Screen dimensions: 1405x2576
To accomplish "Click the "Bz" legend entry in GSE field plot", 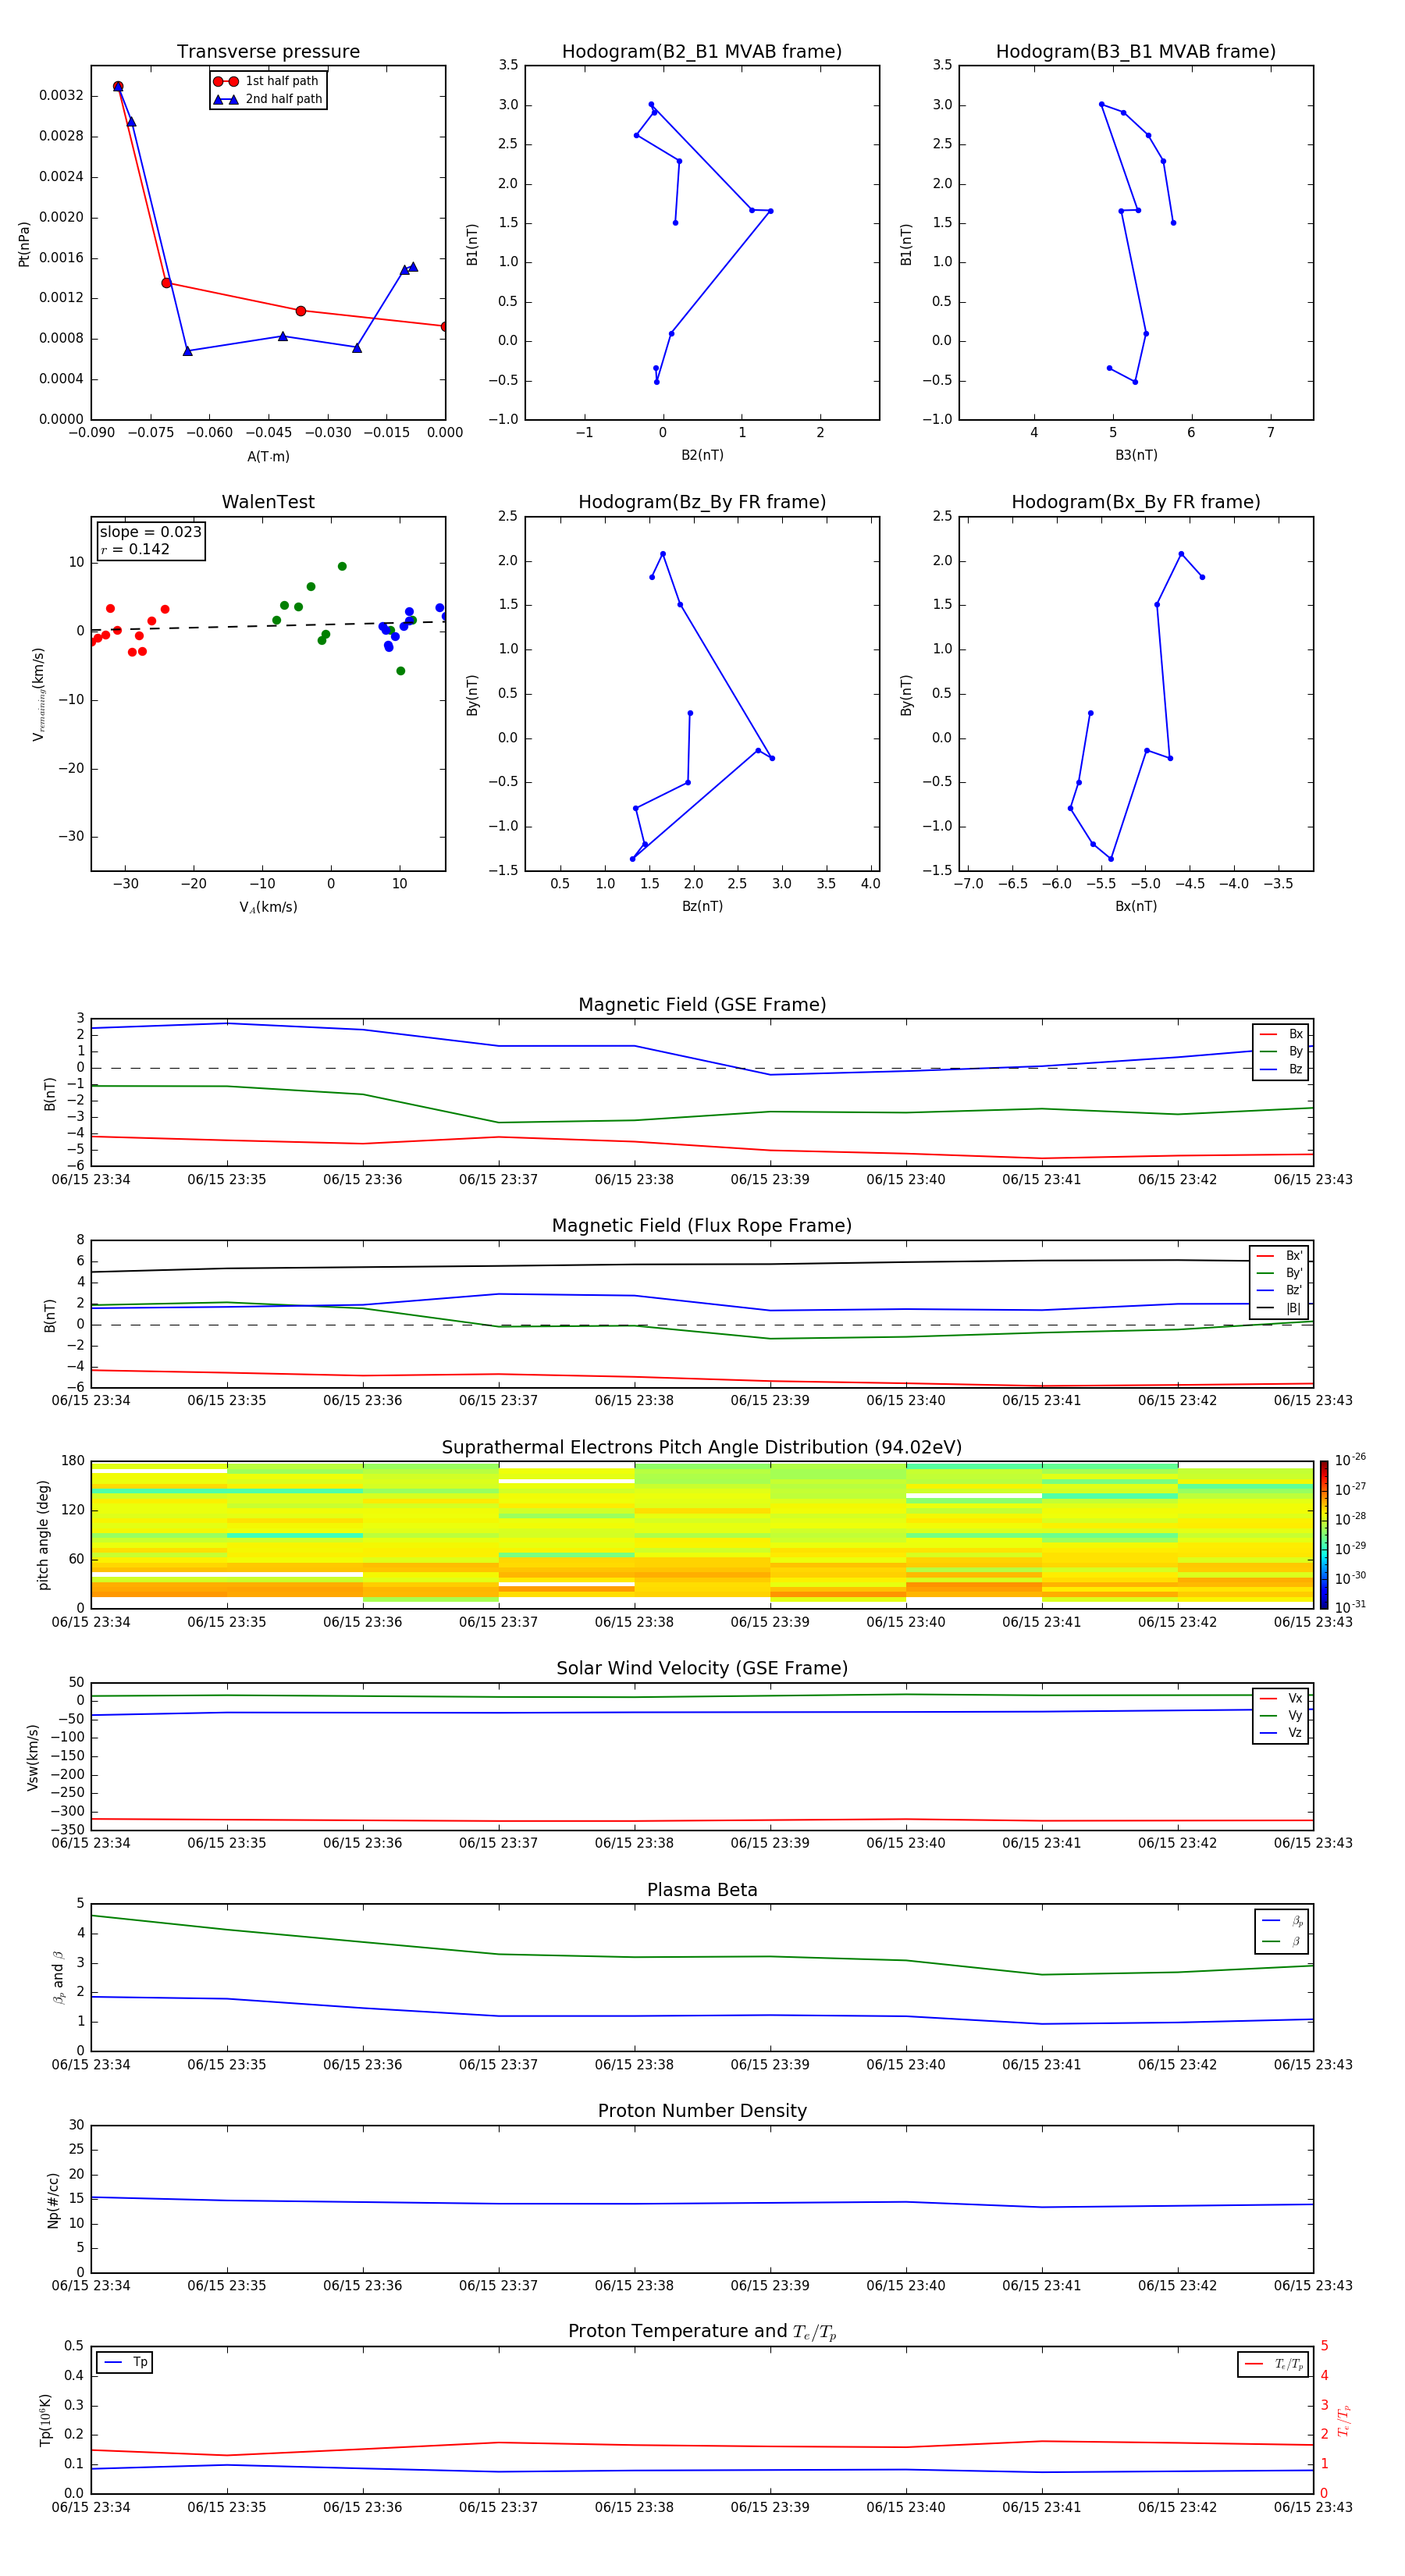I will tap(1281, 1069).
